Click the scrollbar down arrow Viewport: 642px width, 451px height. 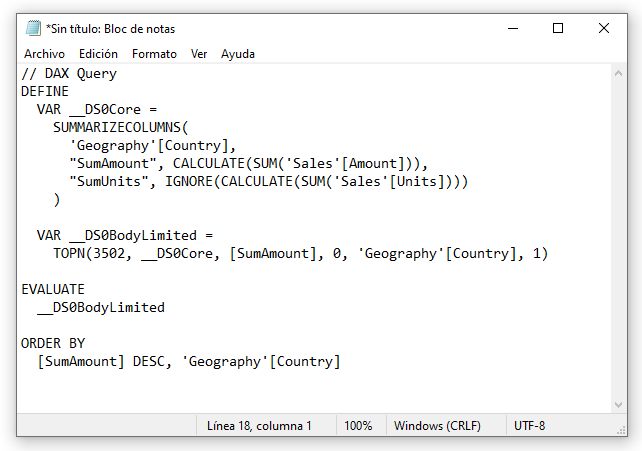click(617, 404)
